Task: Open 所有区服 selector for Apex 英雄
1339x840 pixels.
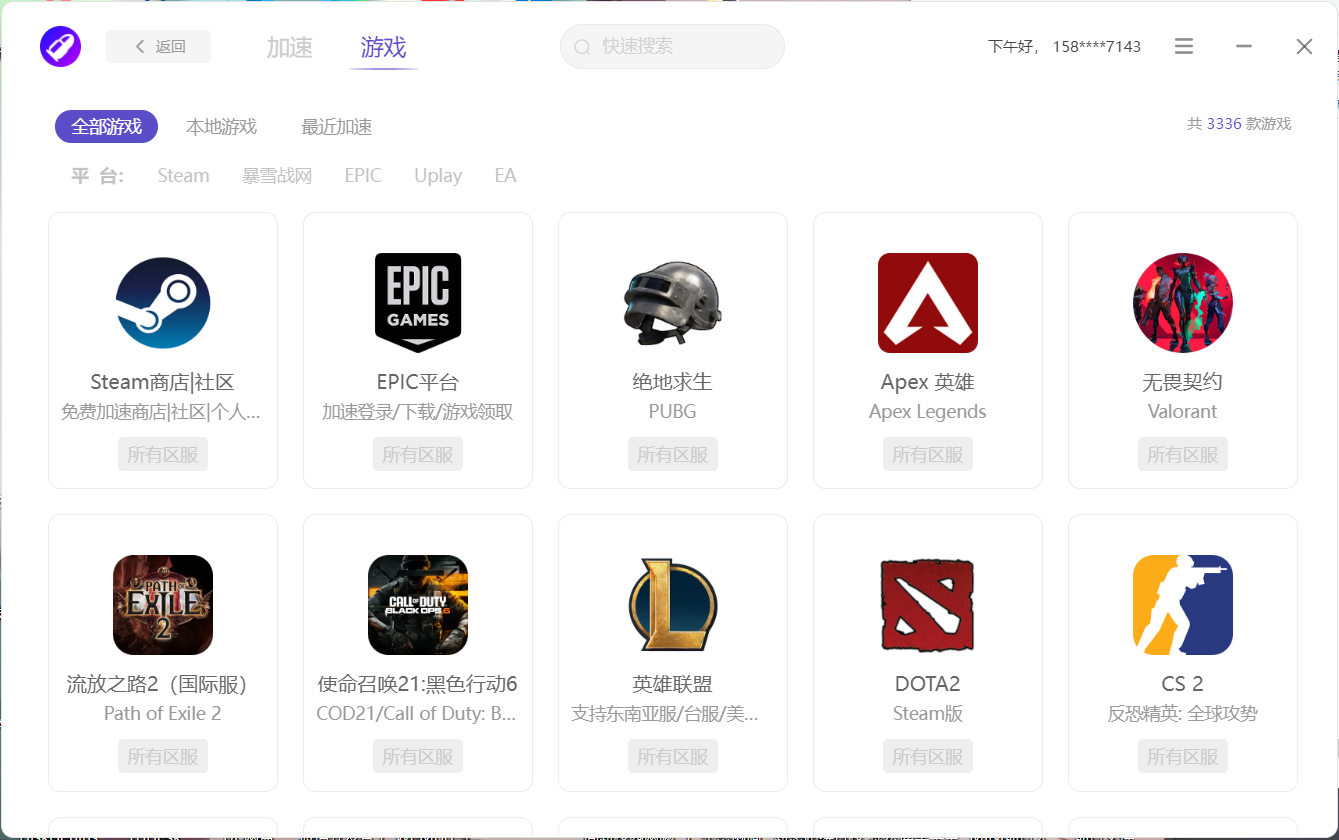Action: pyautogui.click(x=928, y=455)
